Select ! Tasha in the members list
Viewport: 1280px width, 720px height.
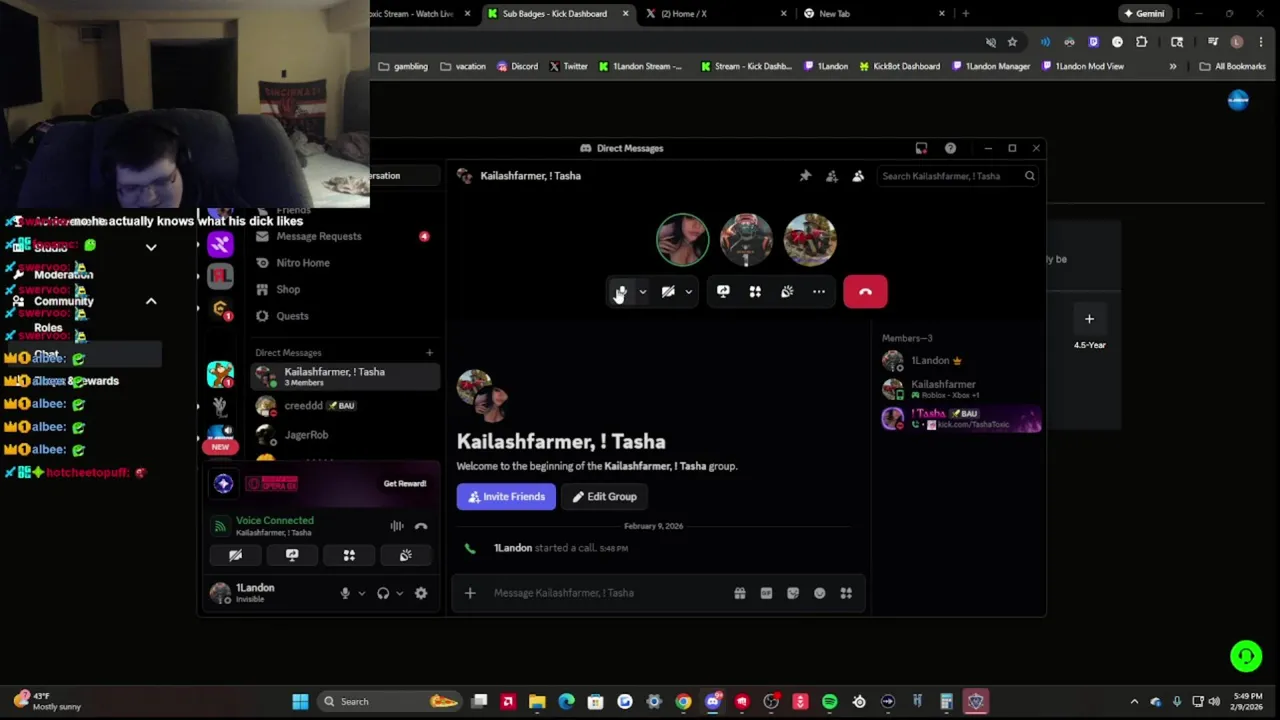click(x=960, y=418)
